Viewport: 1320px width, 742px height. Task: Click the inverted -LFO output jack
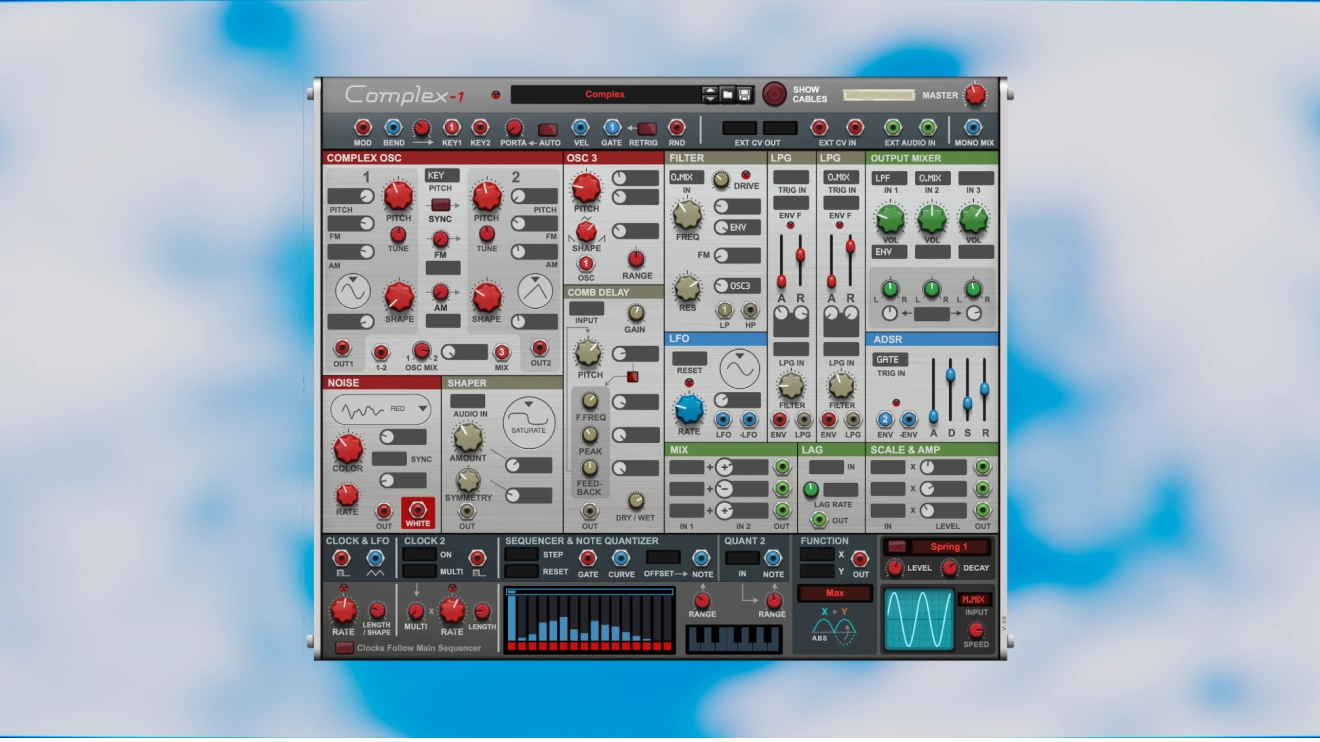[x=749, y=420]
